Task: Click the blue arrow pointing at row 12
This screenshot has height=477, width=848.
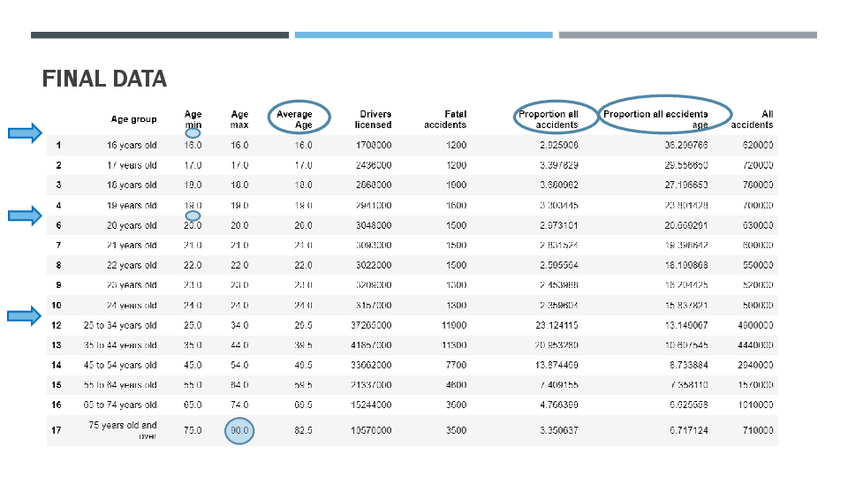Action: tap(24, 316)
